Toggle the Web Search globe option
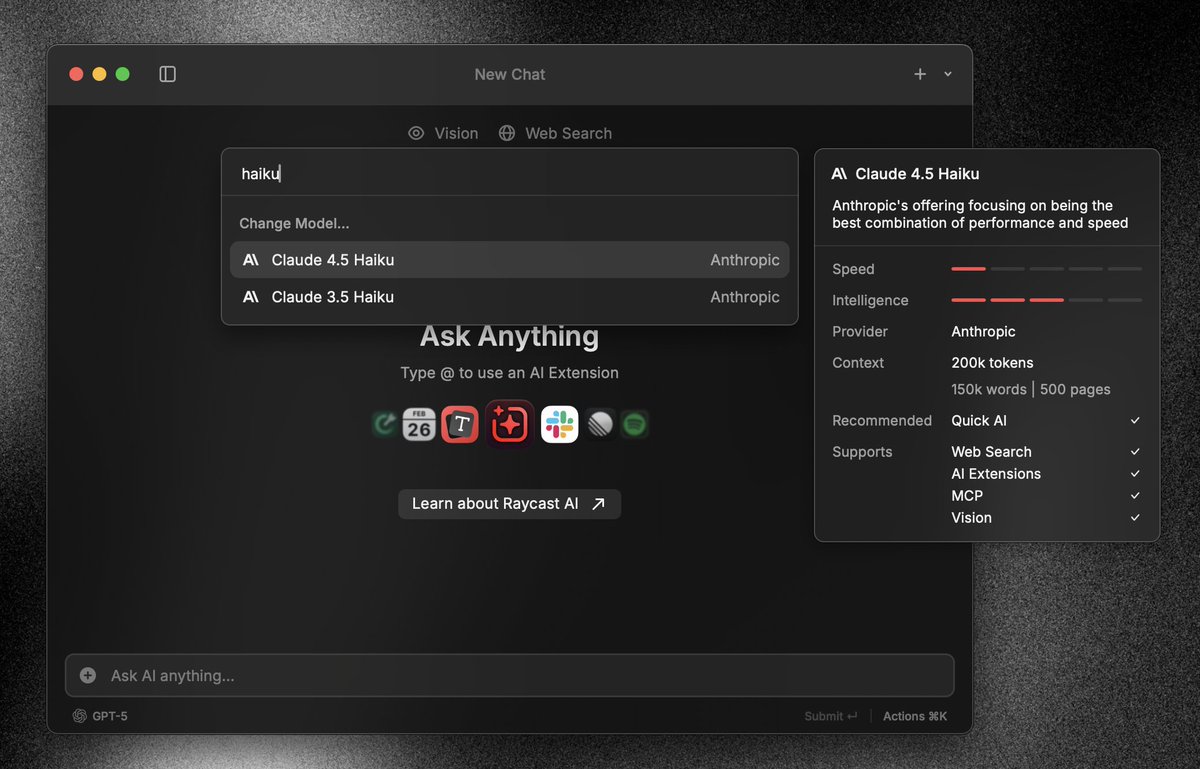 [x=555, y=133]
